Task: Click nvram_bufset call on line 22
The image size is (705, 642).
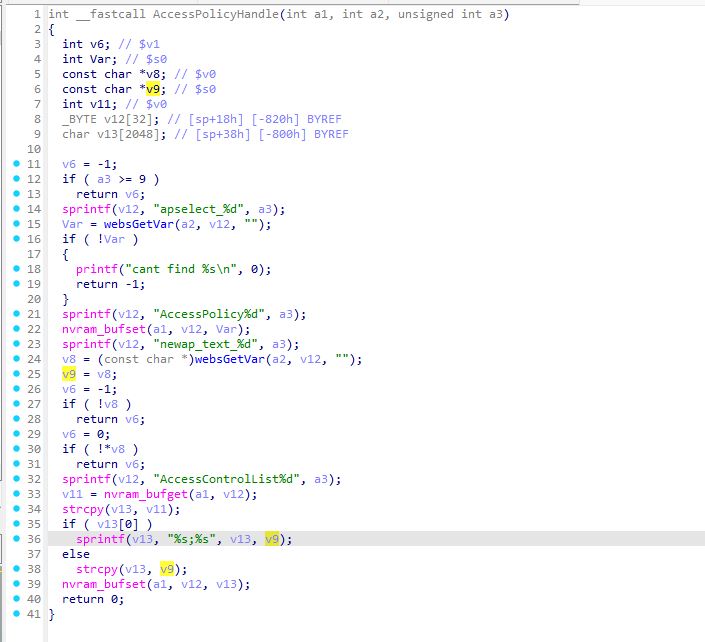Action: pos(104,329)
